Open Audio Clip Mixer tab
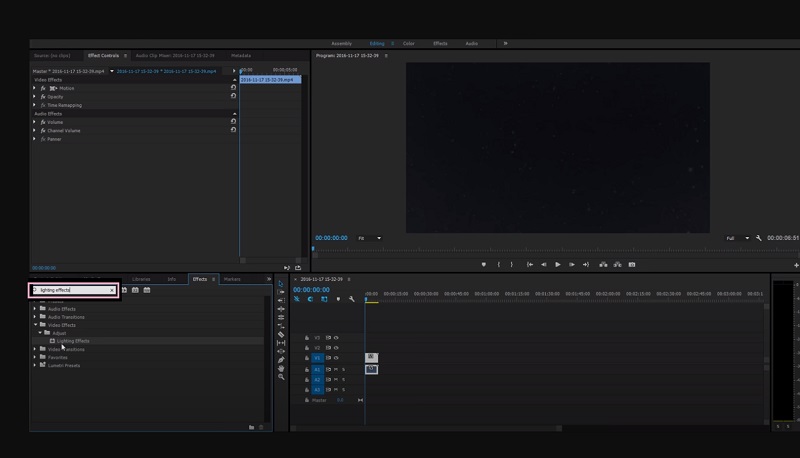Image resolution: width=800 pixels, height=458 pixels. (175, 56)
